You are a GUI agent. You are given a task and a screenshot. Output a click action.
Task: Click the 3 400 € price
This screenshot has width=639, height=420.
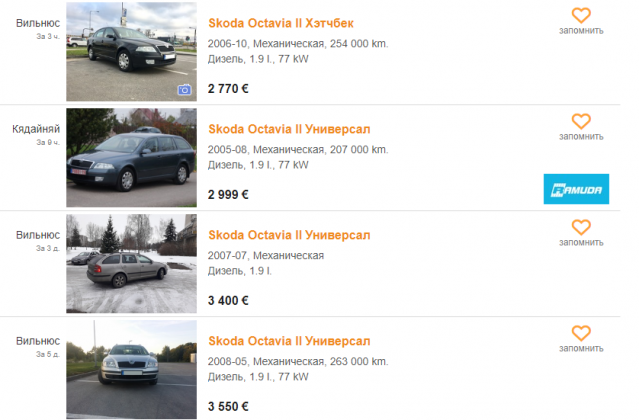(228, 300)
